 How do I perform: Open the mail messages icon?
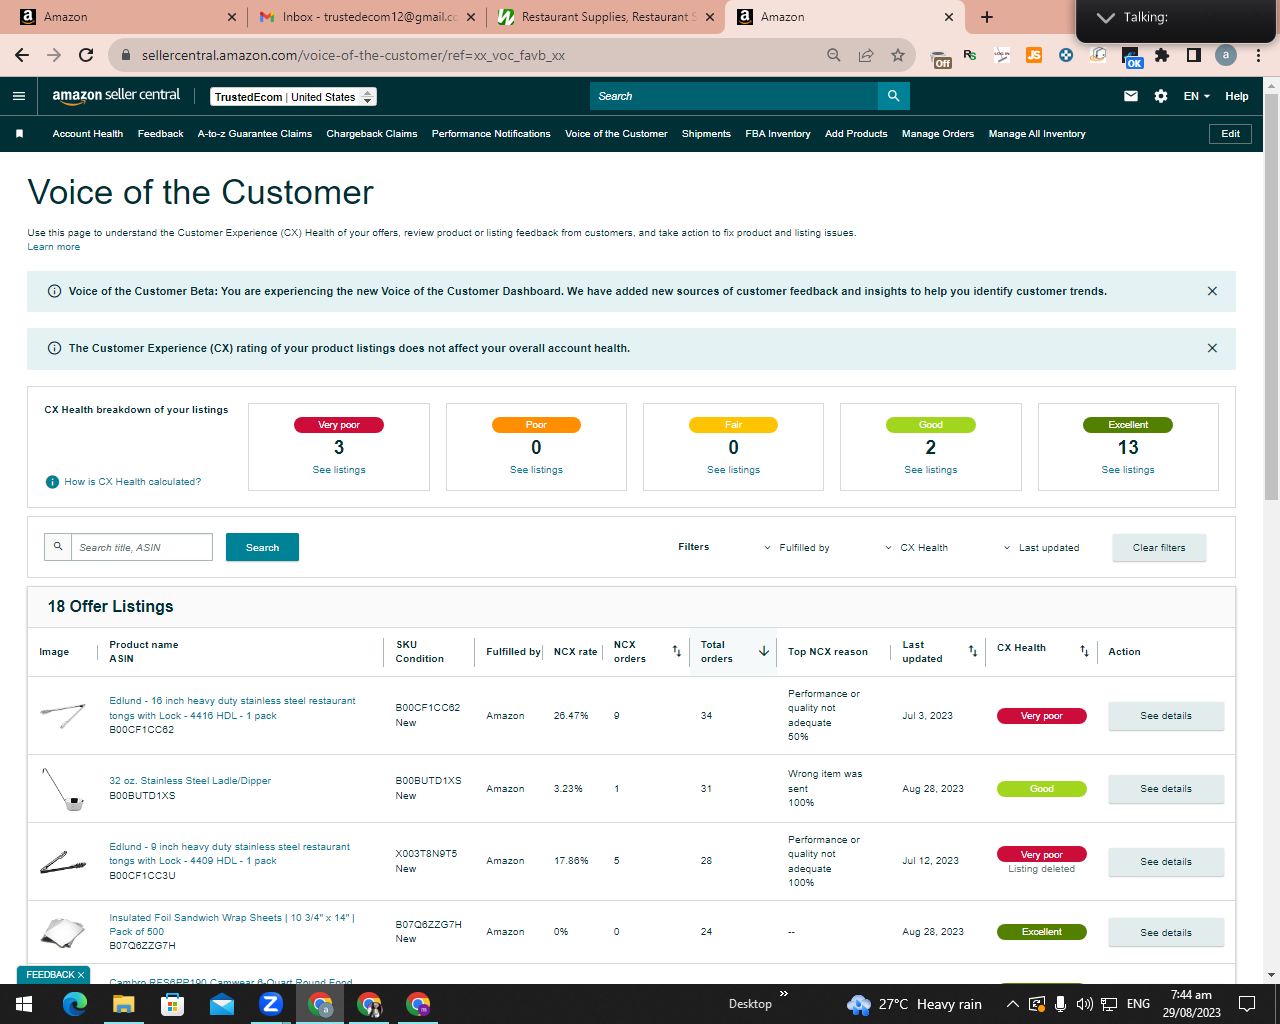click(x=1131, y=96)
